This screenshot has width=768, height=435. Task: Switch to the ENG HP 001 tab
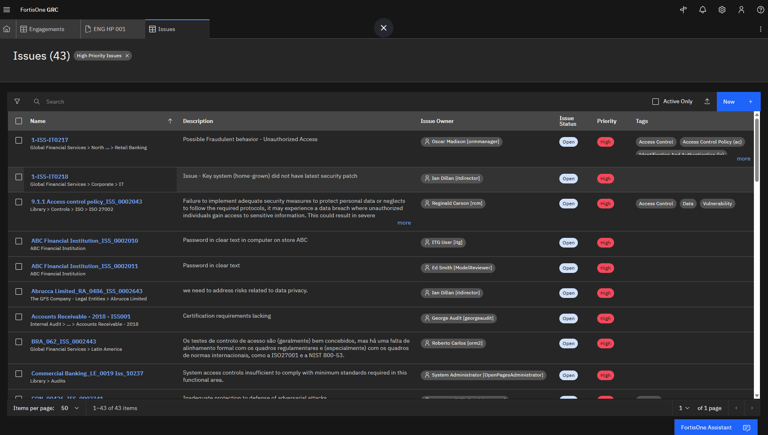pyautogui.click(x=109, y=29)
